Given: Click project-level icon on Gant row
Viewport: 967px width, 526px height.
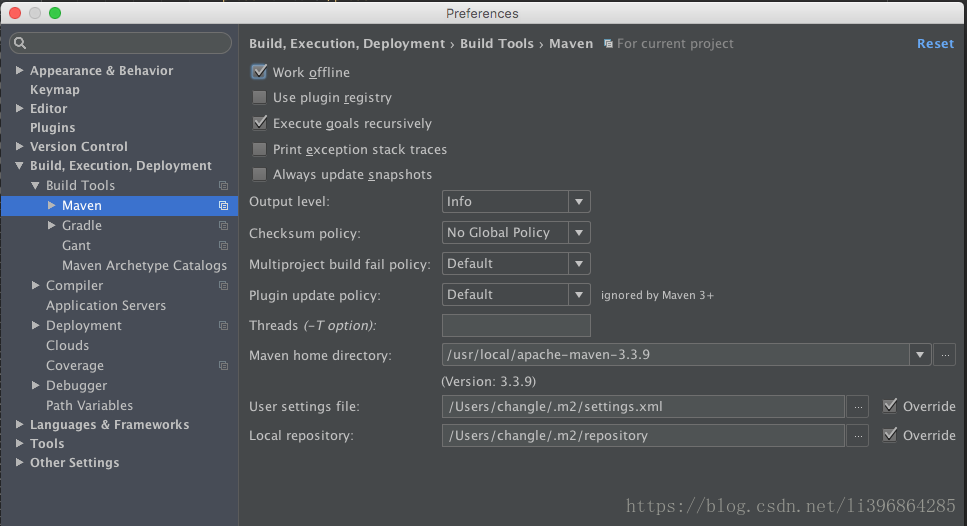Looking at the screenshot, I should pyautogui.click(x=223, y=246).
